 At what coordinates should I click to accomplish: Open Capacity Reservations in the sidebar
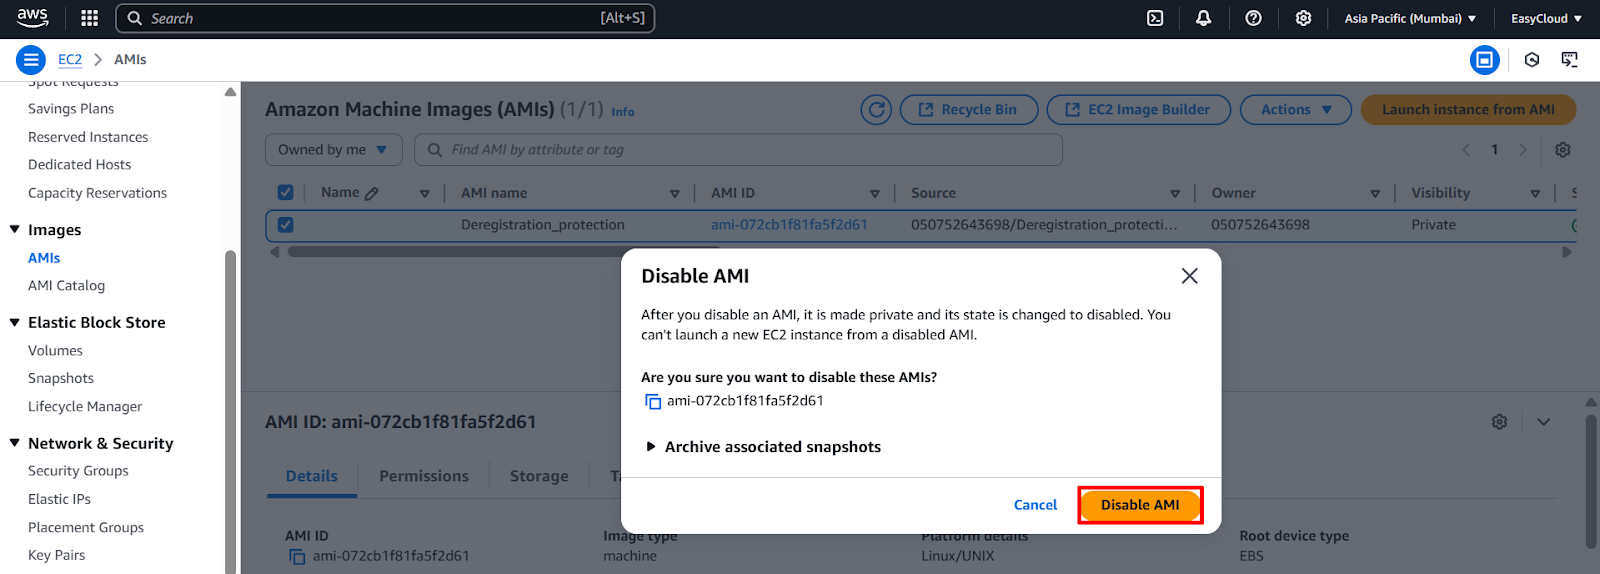click(97, 193)
